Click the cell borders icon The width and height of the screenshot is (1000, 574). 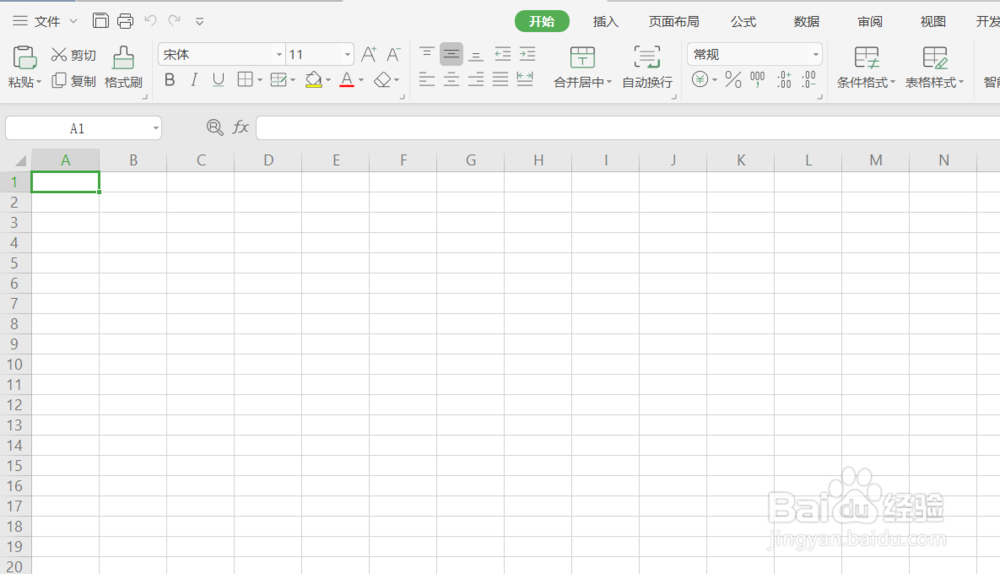(245, 79)
